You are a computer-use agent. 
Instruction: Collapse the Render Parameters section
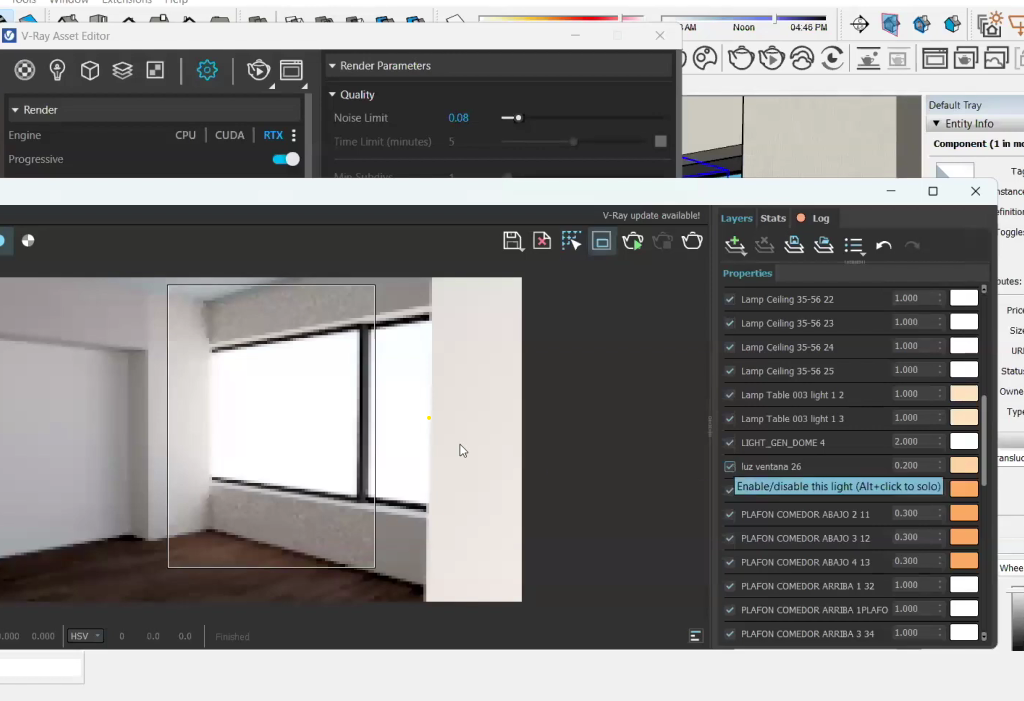coord(332,65)
